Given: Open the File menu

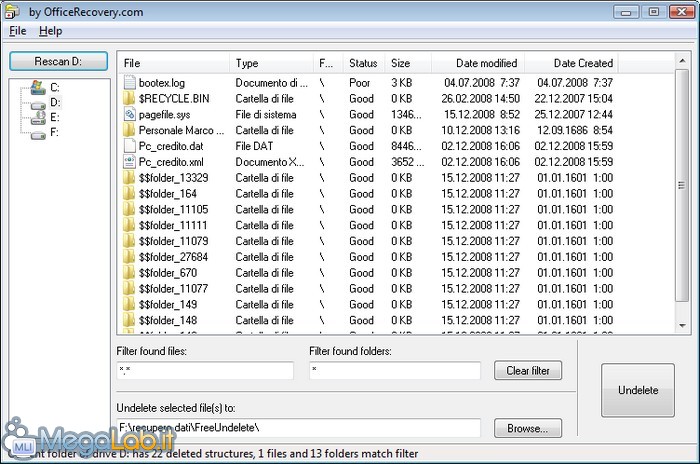Looking at the screenshot, I should coord(17,31).
